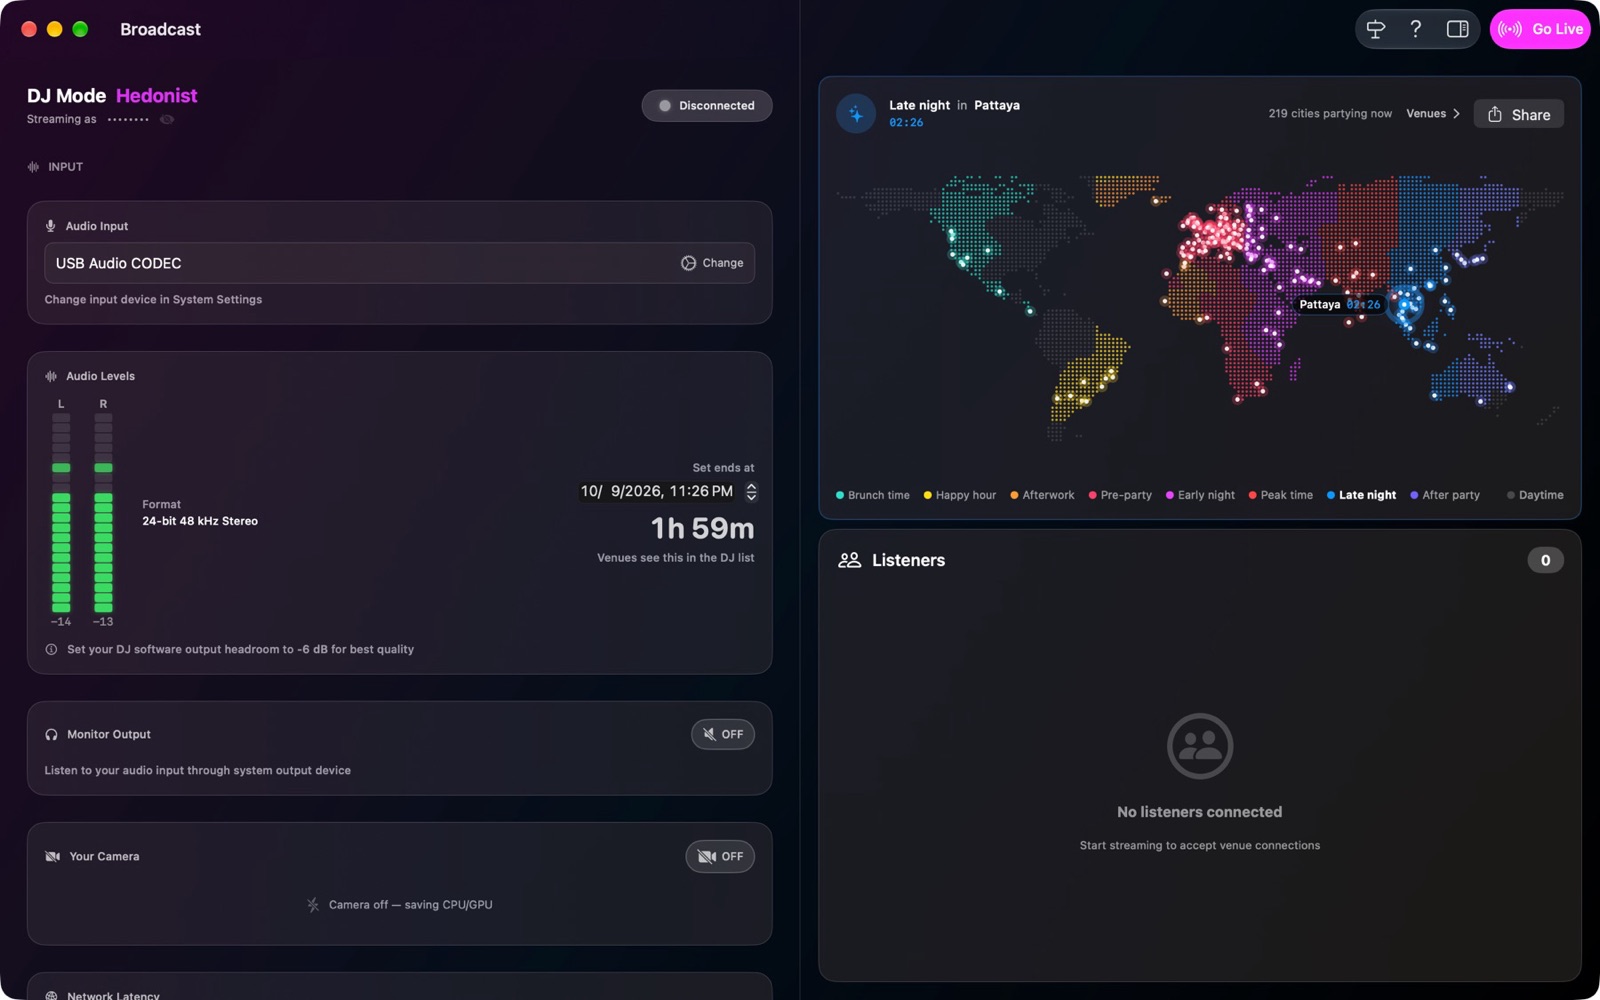This screenshot has width=1600, height=1000.
Task: Select Brunch time legend item
Action: click(873, 495)
